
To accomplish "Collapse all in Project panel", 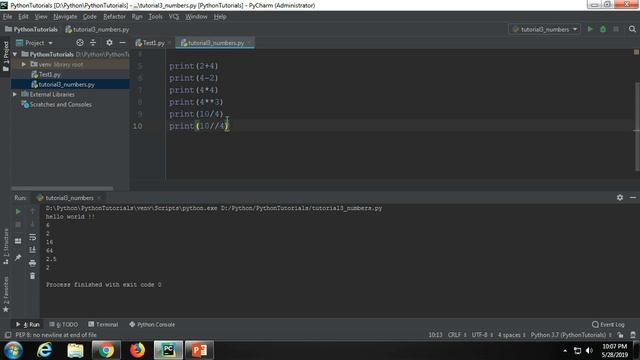I will click(93, 42).
